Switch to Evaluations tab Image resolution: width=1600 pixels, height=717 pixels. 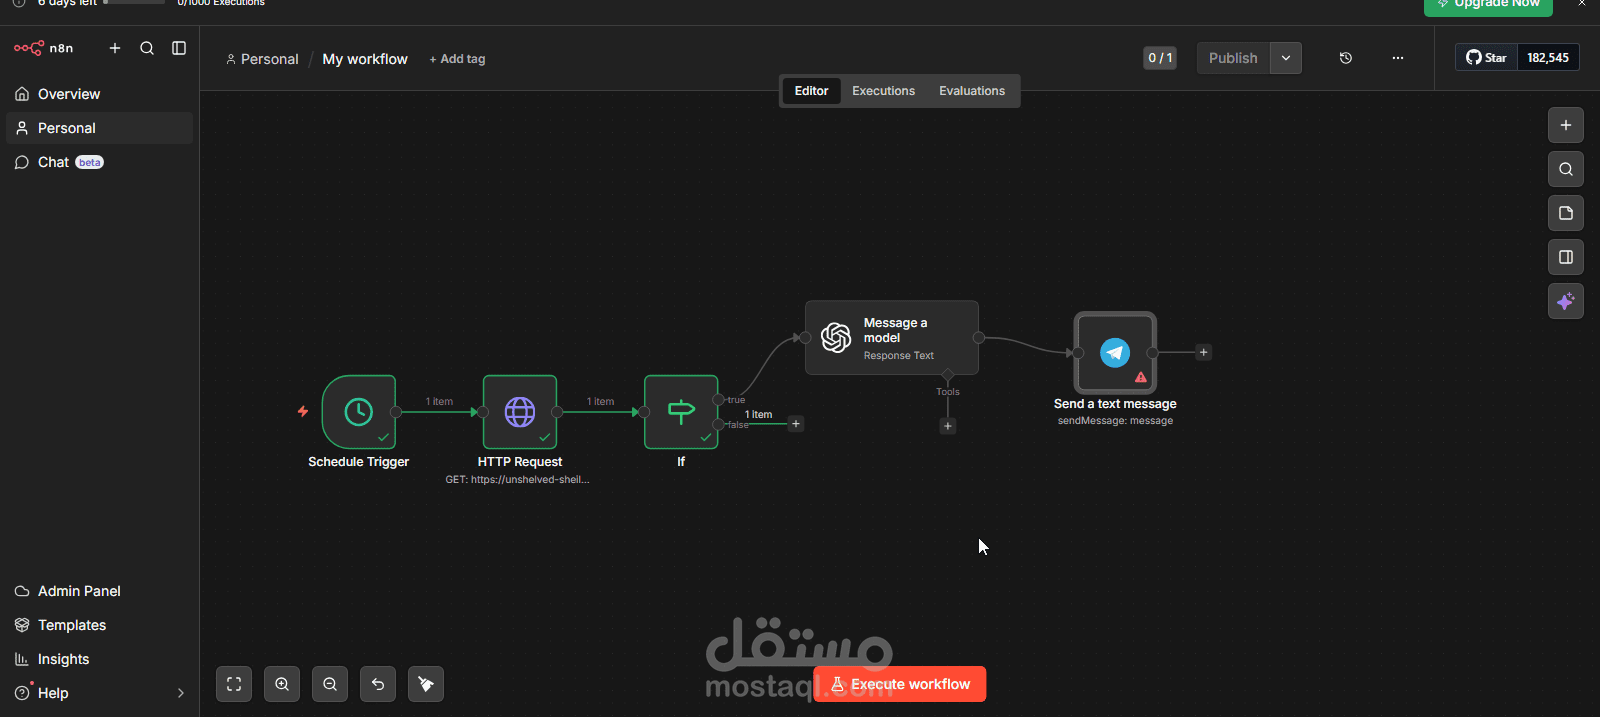click(972, 91)
